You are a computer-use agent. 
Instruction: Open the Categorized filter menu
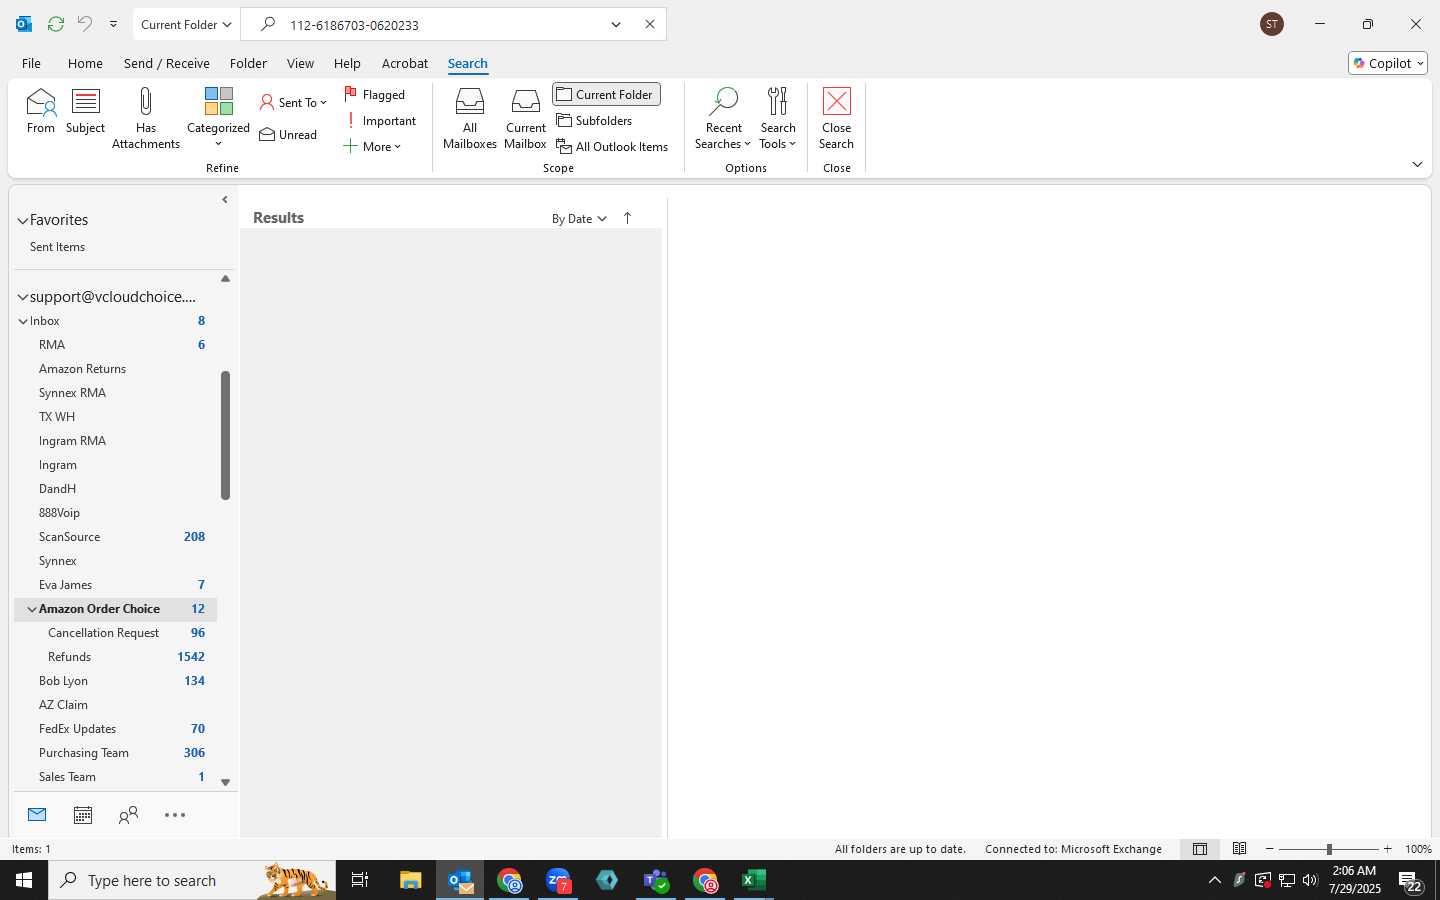click(218, 118)
